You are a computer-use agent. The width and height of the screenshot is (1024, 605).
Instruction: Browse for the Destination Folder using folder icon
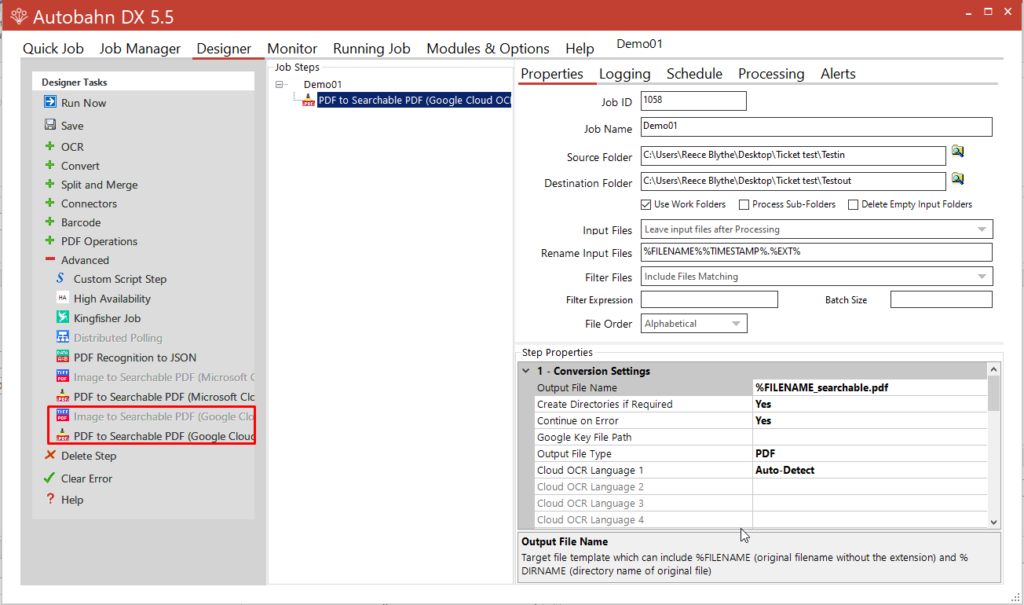point(957,178)
